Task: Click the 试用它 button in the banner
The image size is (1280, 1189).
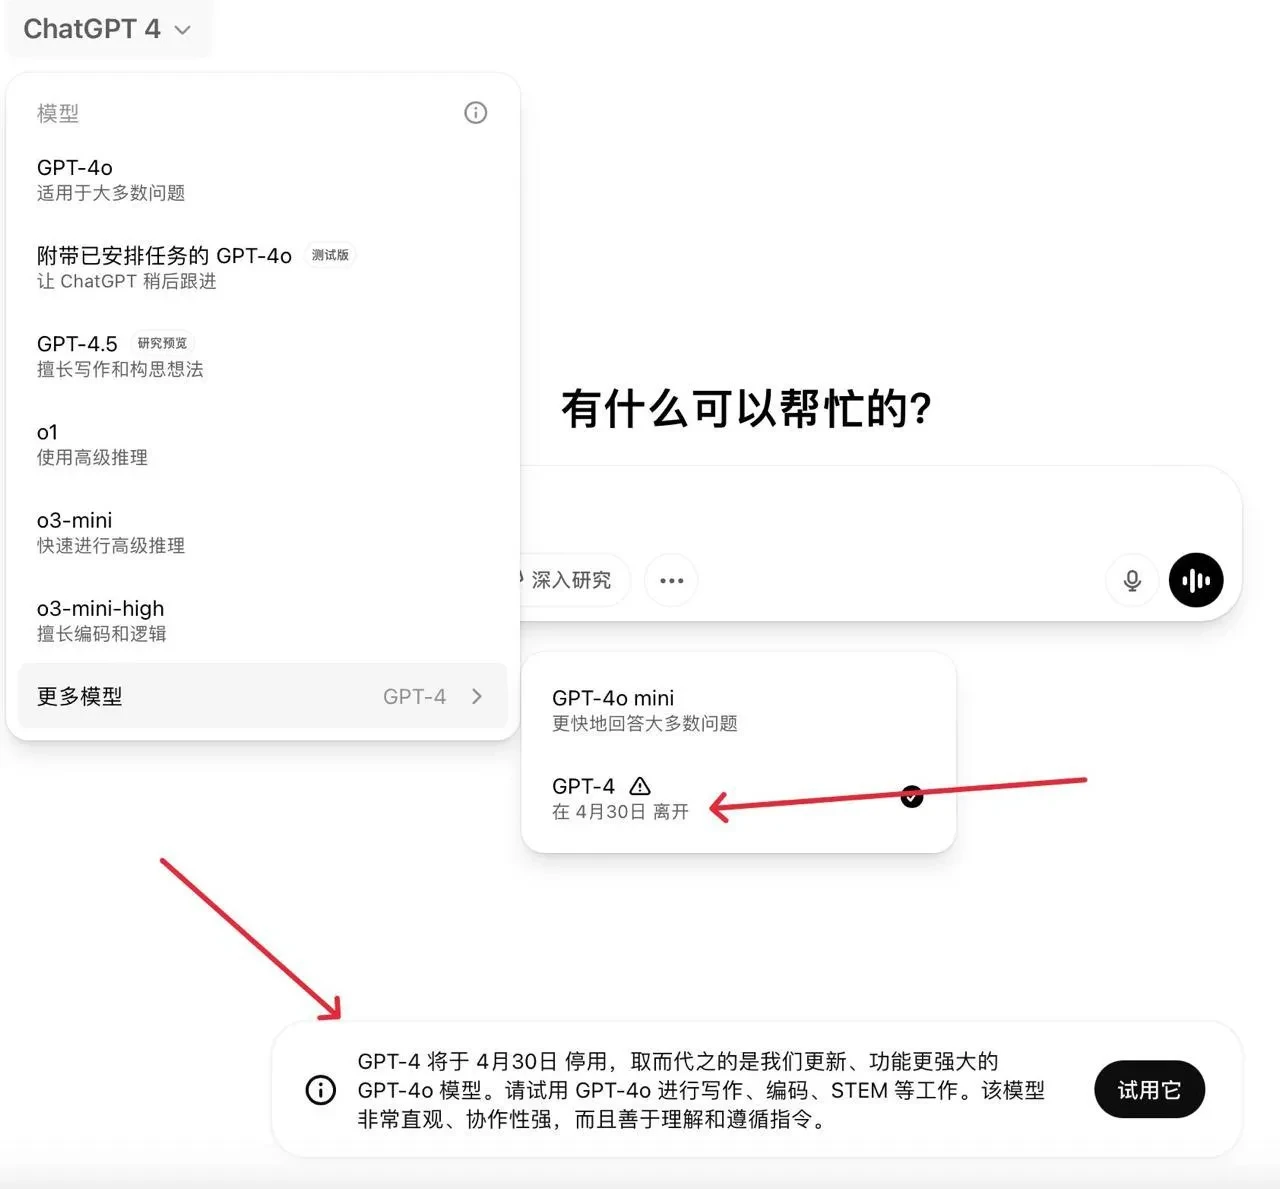Action: [1149, 1089]
